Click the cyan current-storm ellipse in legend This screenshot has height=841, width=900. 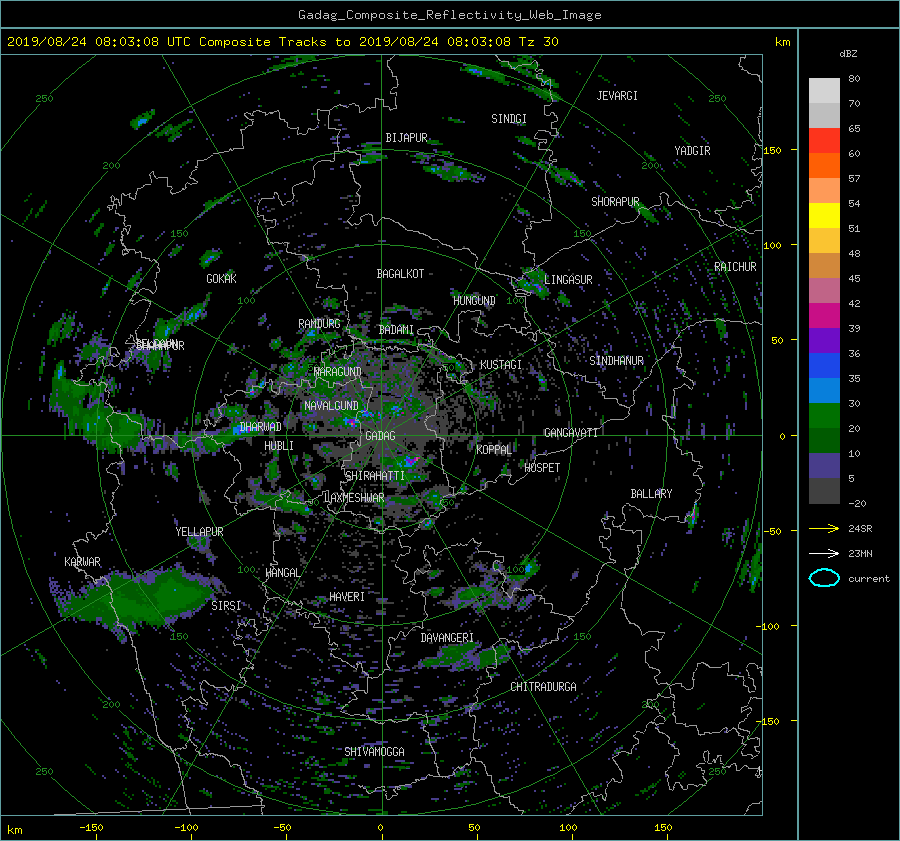coord(824,578)
